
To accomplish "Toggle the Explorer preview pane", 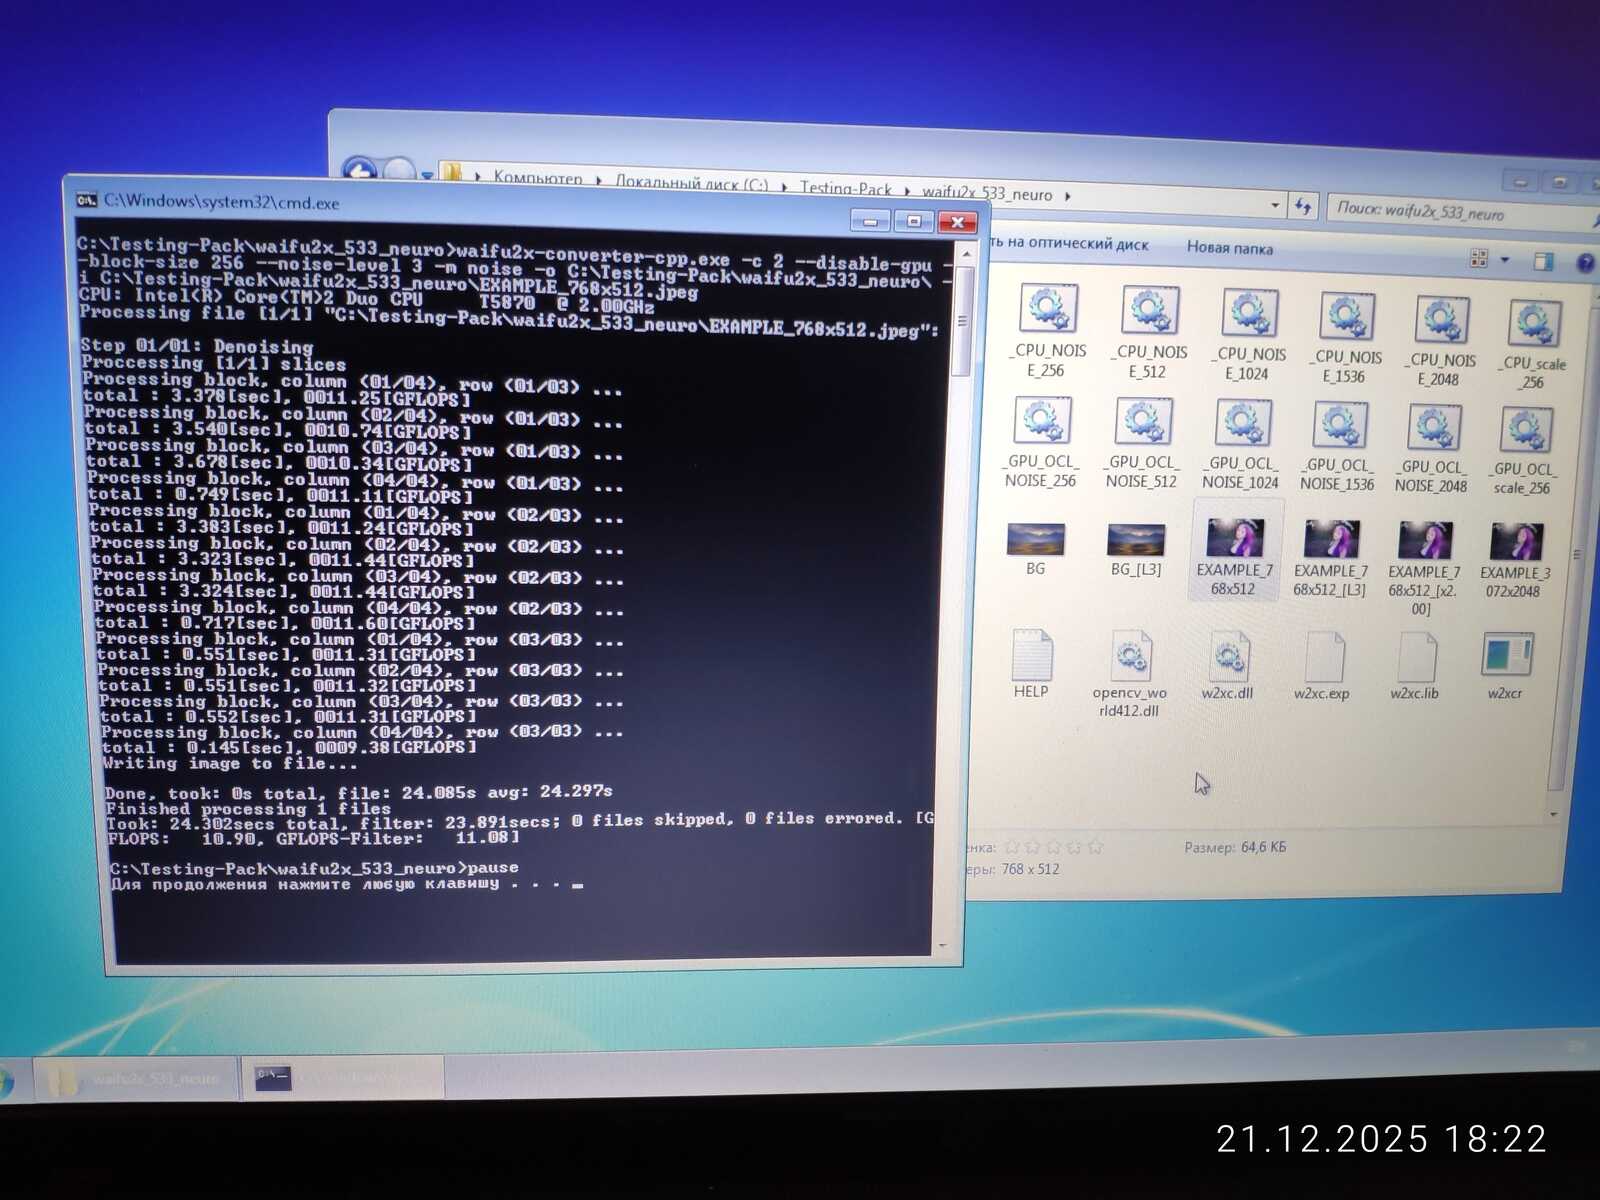I will pyautogui.click(x=1544, y=261).
